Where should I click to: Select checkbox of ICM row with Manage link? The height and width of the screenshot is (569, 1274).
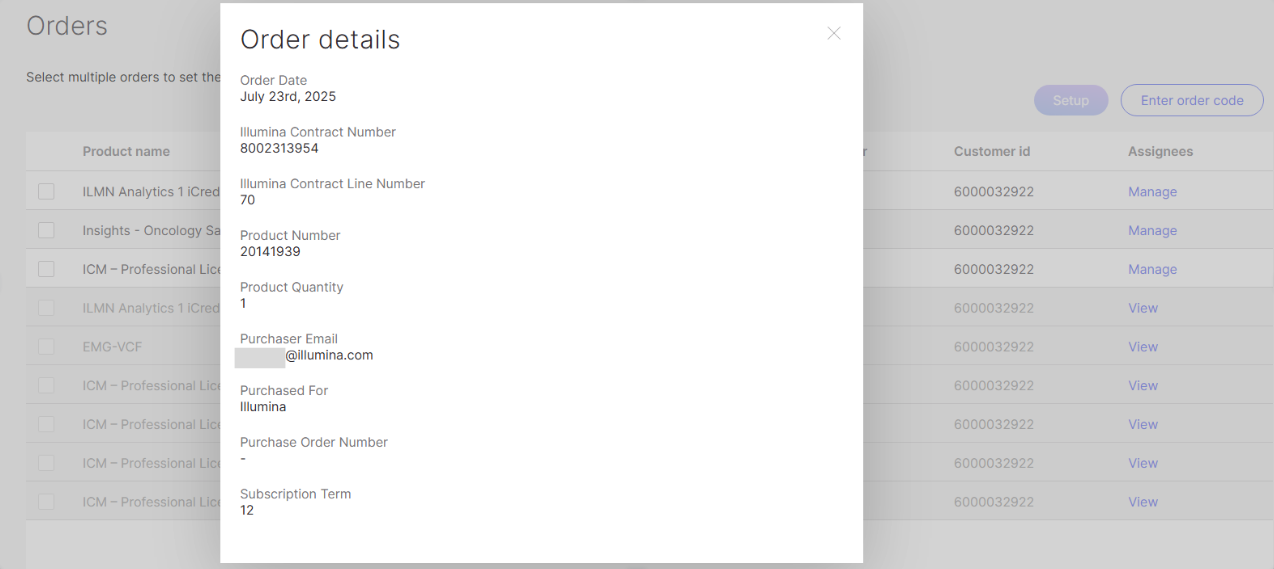tap(46, 269)
